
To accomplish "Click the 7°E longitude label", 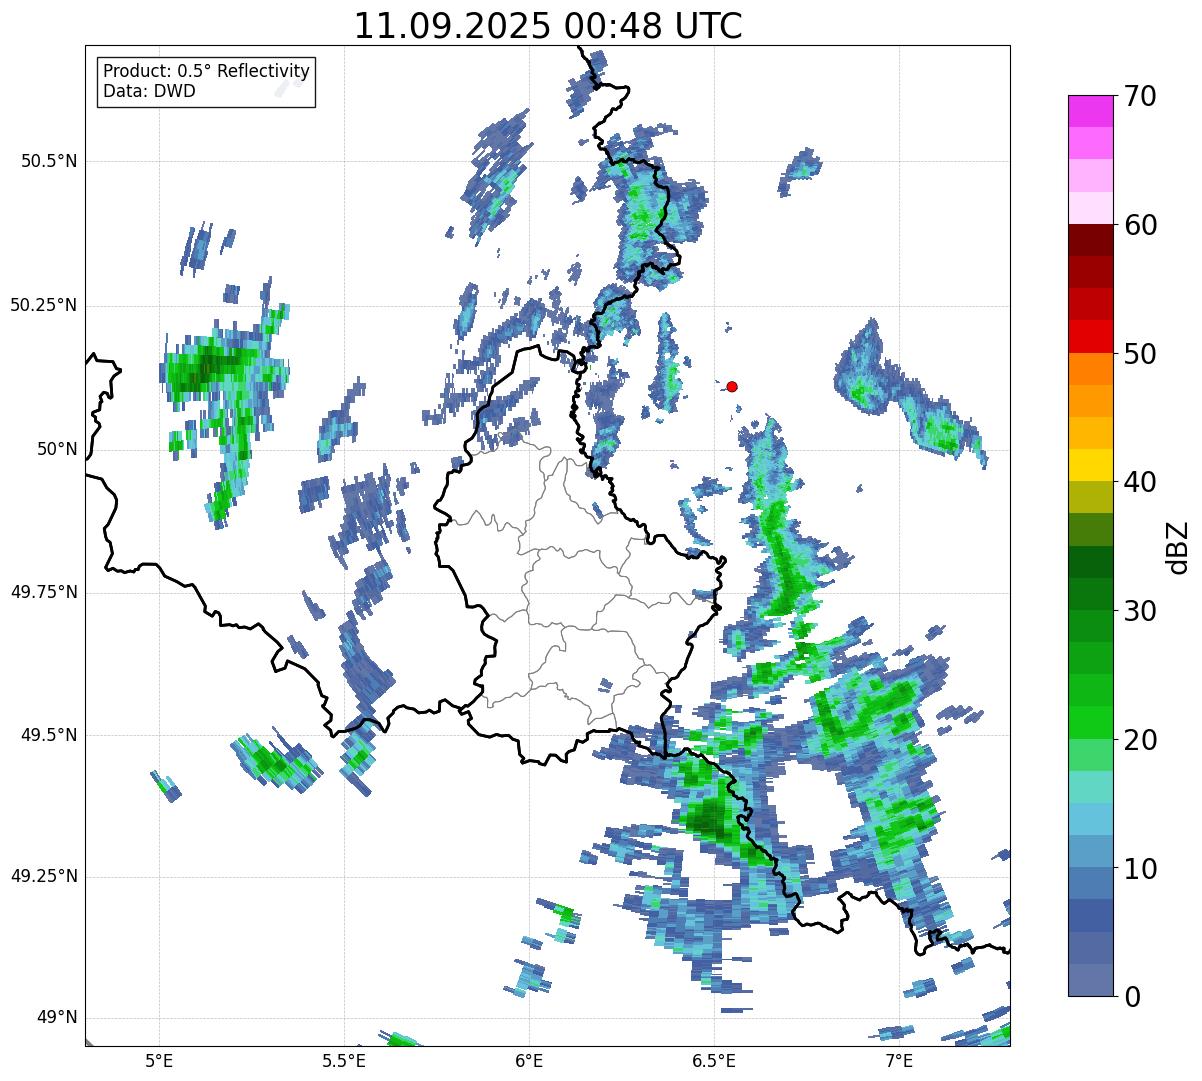I will tap(899, 1060).
